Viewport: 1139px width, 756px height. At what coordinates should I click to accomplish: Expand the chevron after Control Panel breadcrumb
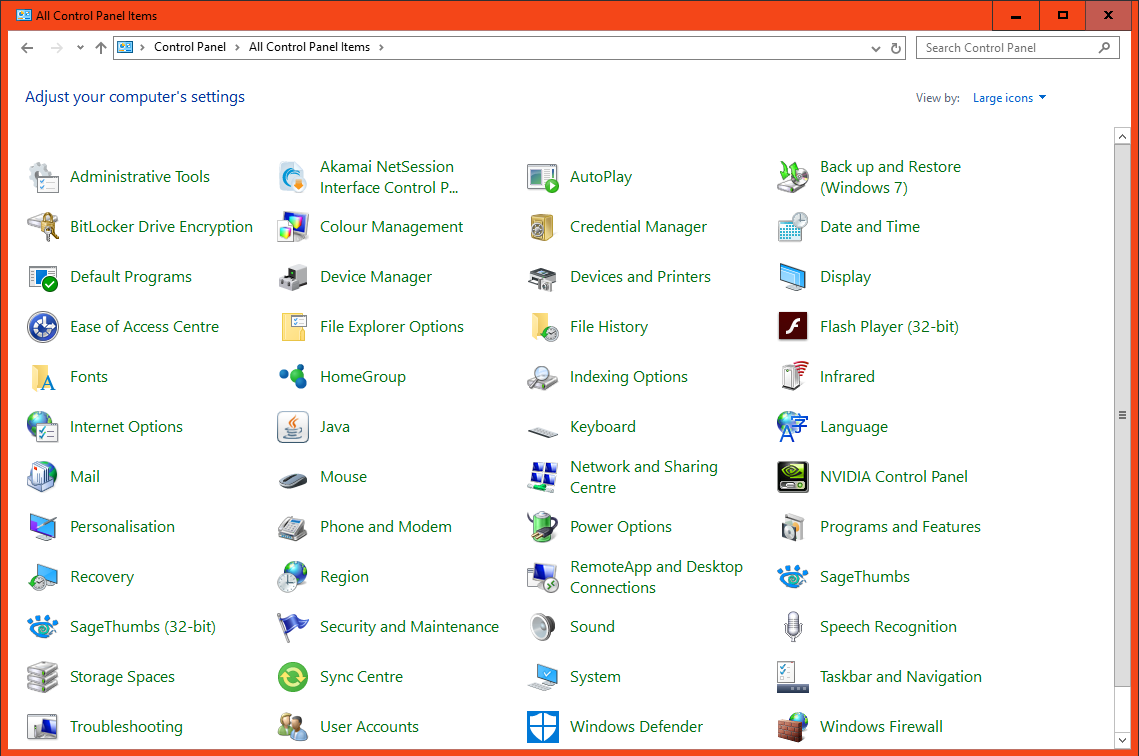(x=237, y=47)
